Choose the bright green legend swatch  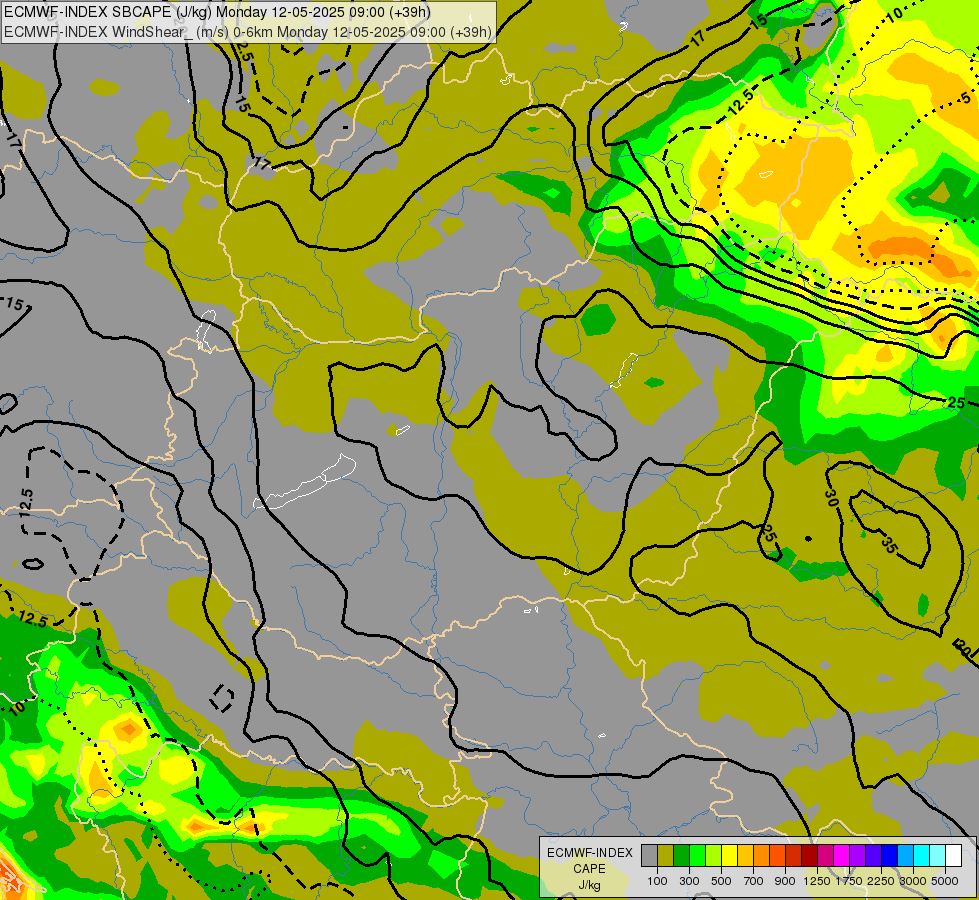[697, 856]
